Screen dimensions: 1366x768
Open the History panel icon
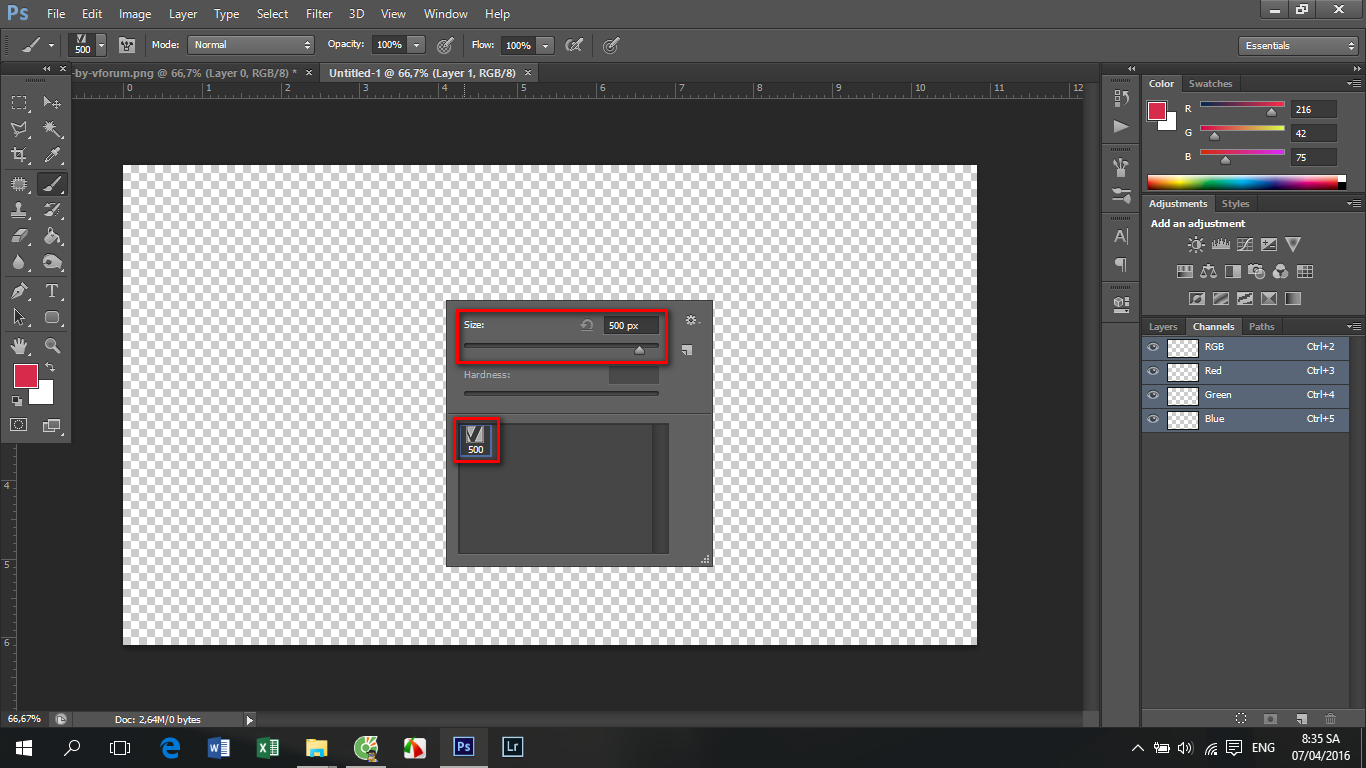point(1121,99)
